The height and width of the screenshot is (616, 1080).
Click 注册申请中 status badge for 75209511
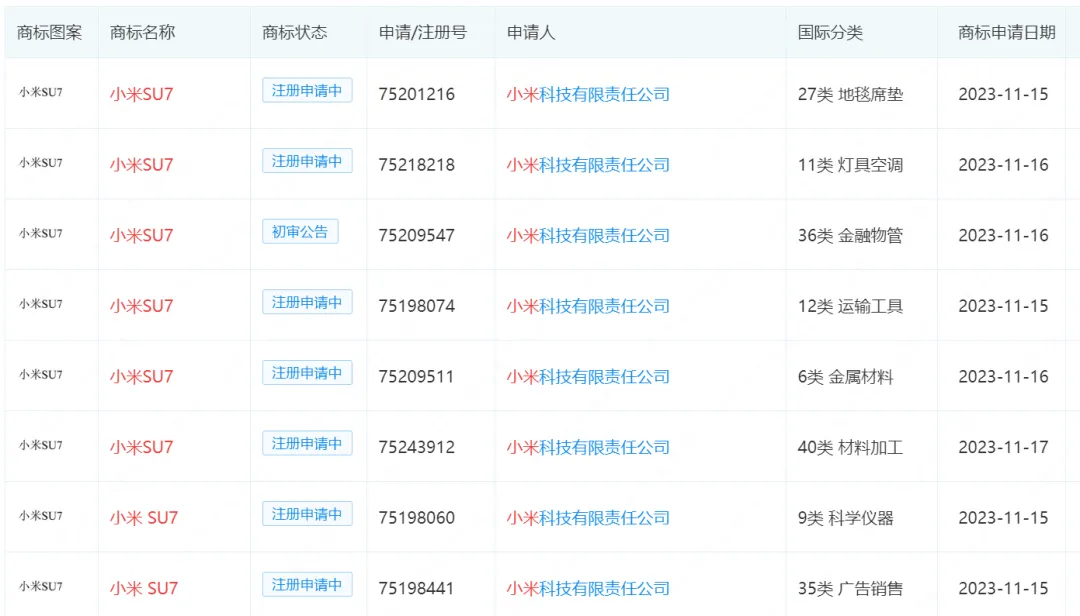click(x=307, y=373)
